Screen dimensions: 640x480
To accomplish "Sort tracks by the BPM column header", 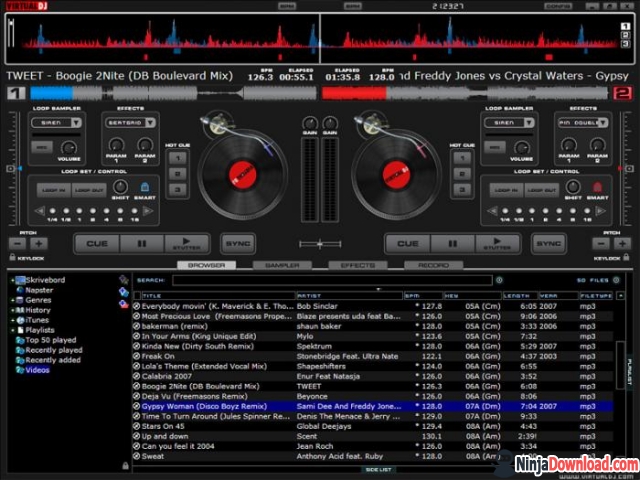I will pyautogui.click(x=423, y=296).
